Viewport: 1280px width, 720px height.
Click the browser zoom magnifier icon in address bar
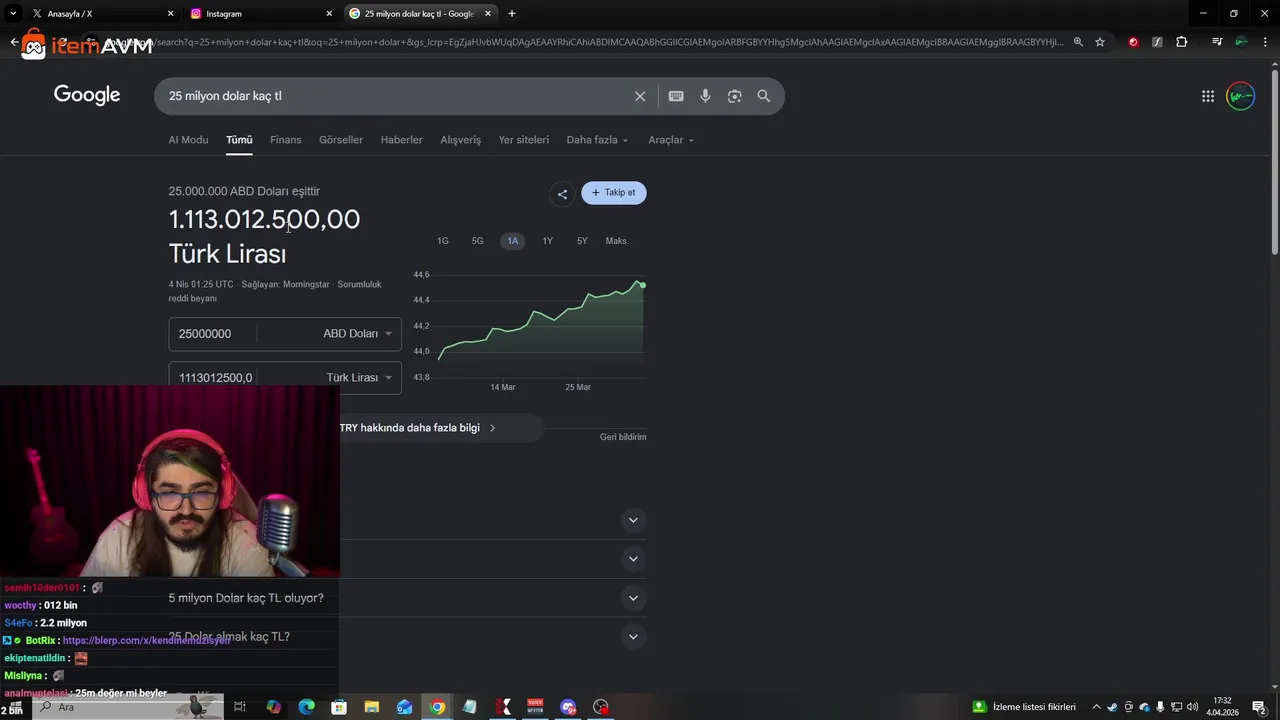coord(1078,42)
